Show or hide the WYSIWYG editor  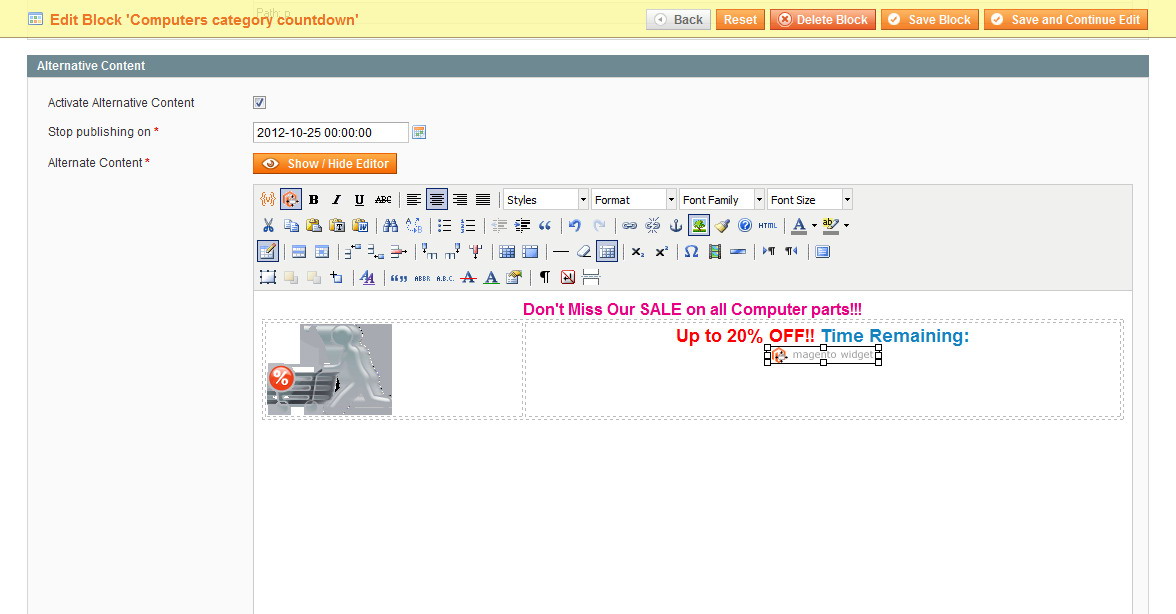coord(325,164)
